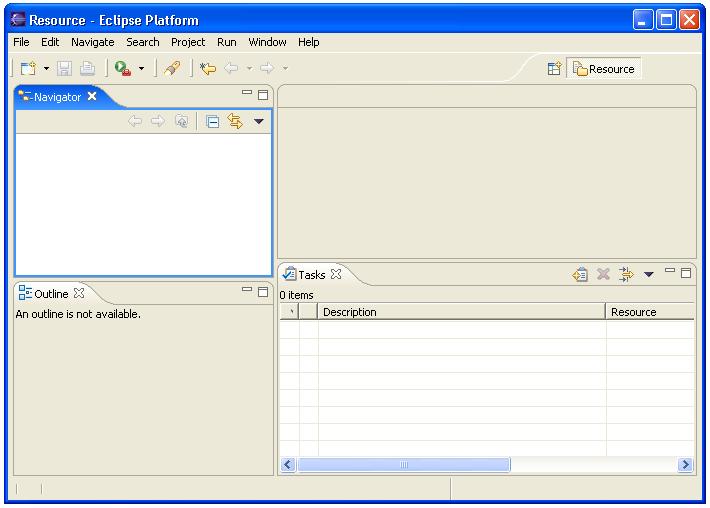The width and height of the screenshot is (710, 508).
Task: Open the Tasks view menu triangle
Action: 648,274
